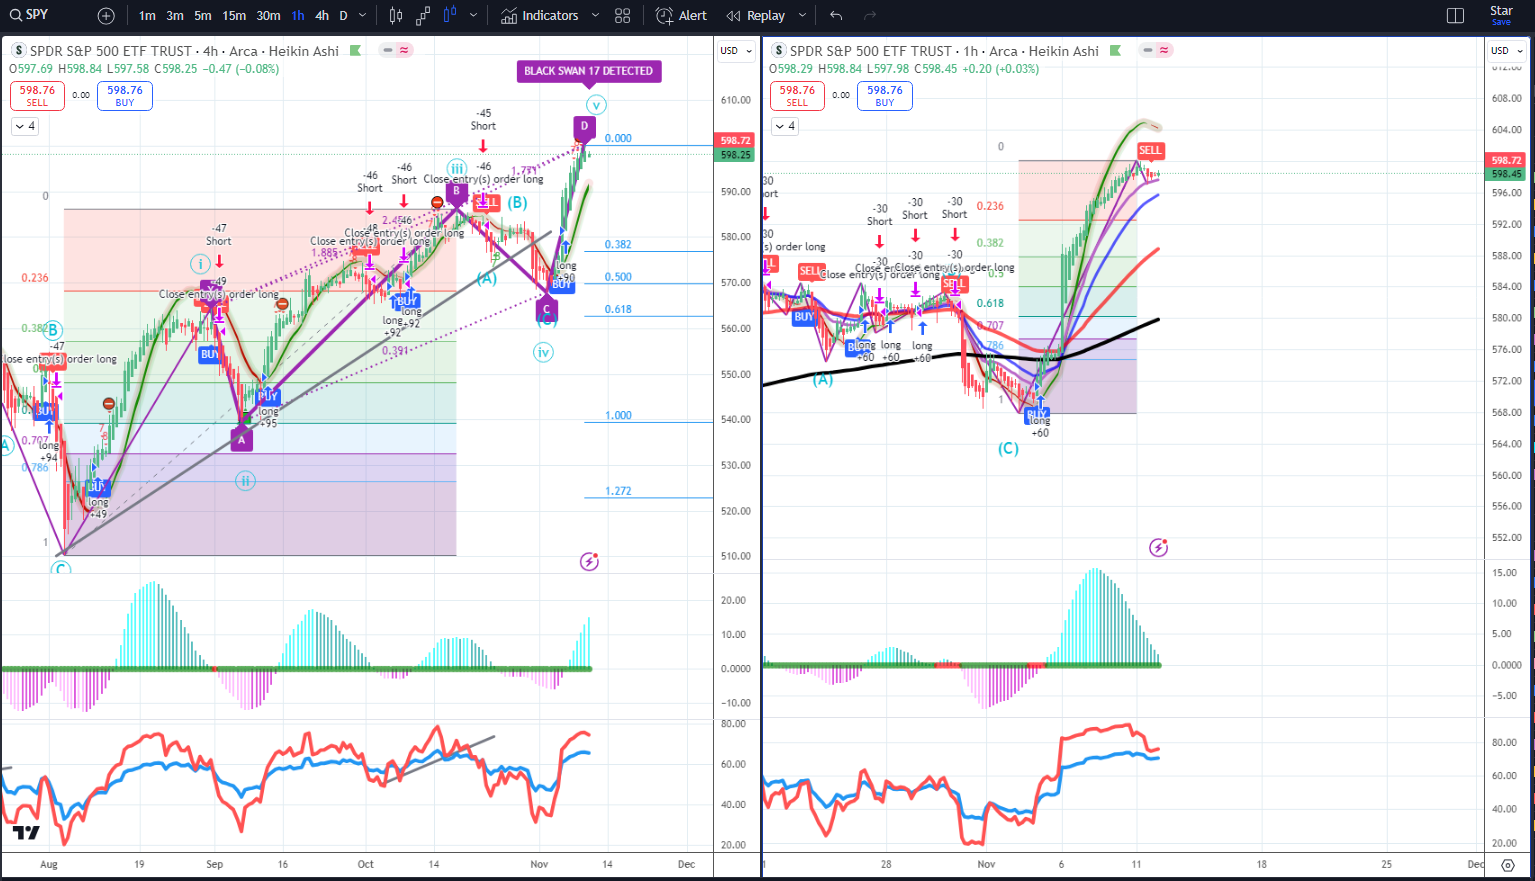Screen dimensions: 1535x881
Task: Undo the last chart action
Action: tap(836, 16)
